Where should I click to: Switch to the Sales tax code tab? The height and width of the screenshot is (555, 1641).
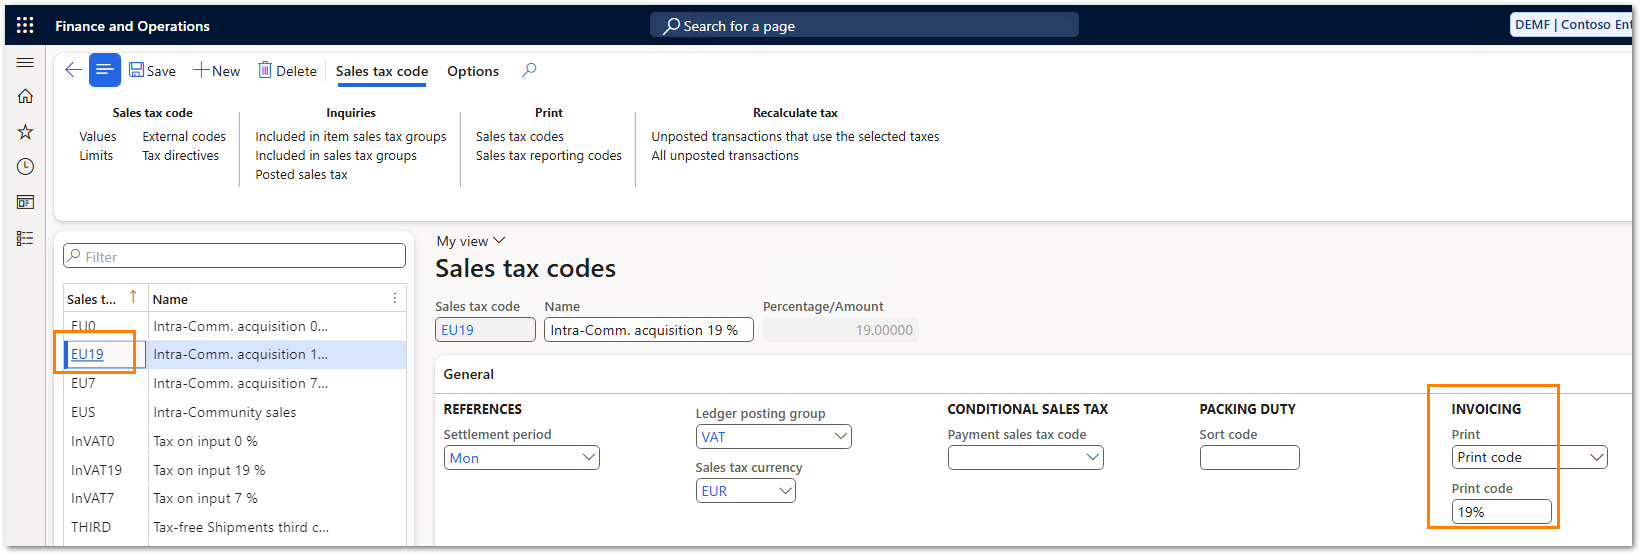click(382, 71)
